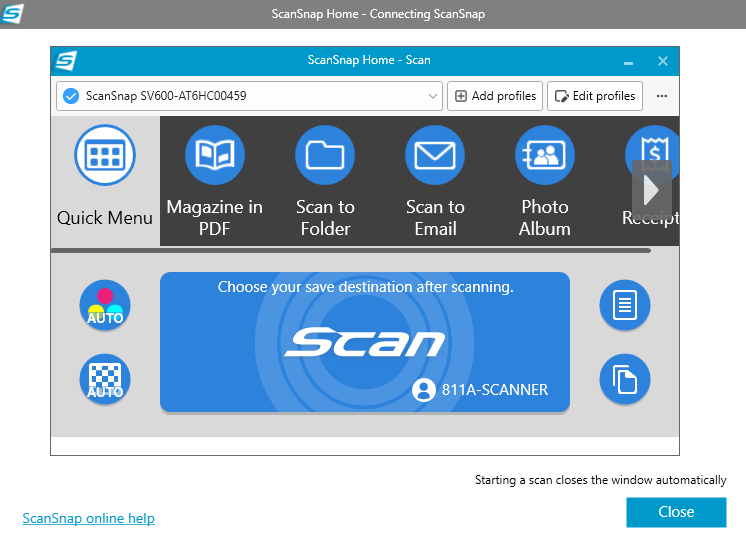Screen dimensions: 746x546
Task: Toggle the auto color mode setting
Action: (x=105, y=305)
